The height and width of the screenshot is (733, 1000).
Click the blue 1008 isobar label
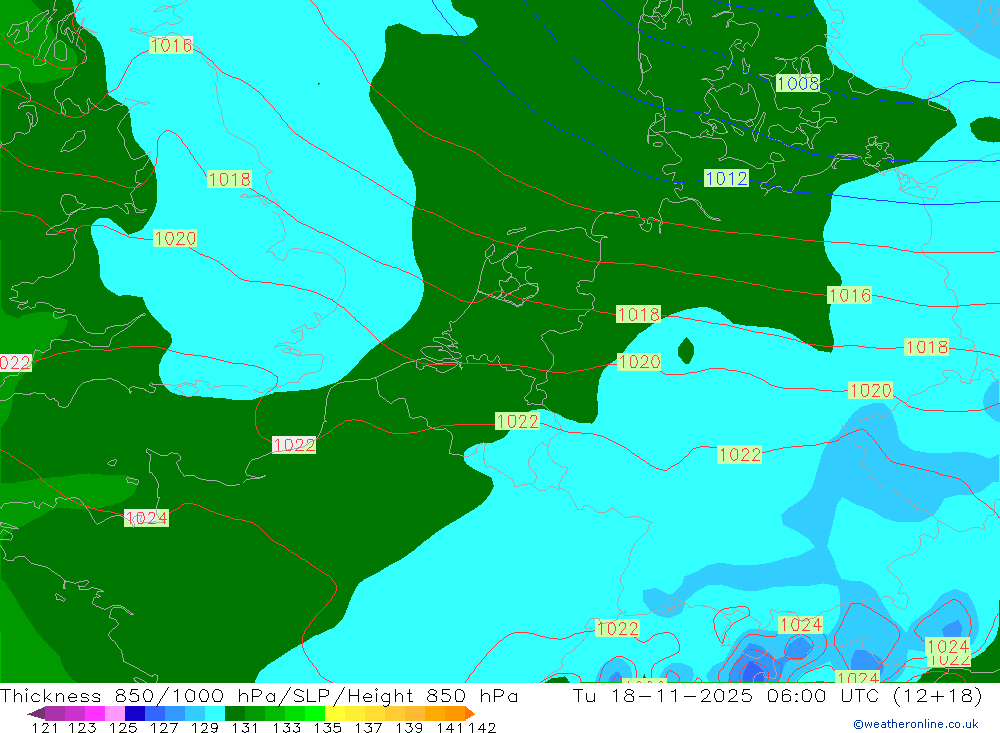pyautogui.click(x=798, y=84)
